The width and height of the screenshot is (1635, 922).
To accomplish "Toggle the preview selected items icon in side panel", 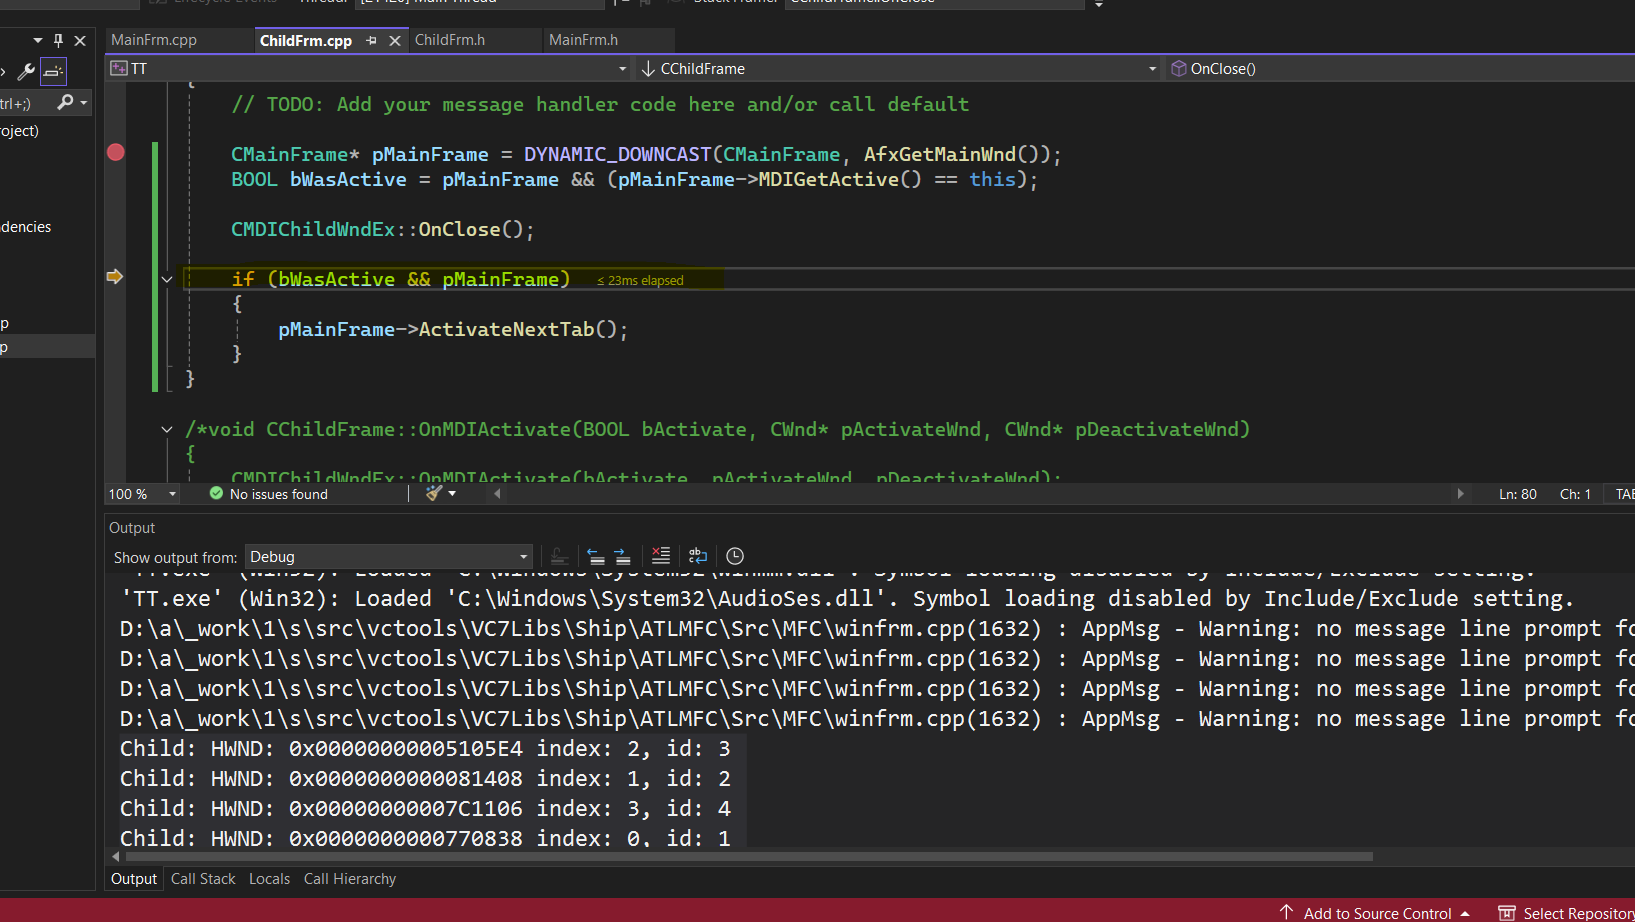I will [x=53, y=71].
